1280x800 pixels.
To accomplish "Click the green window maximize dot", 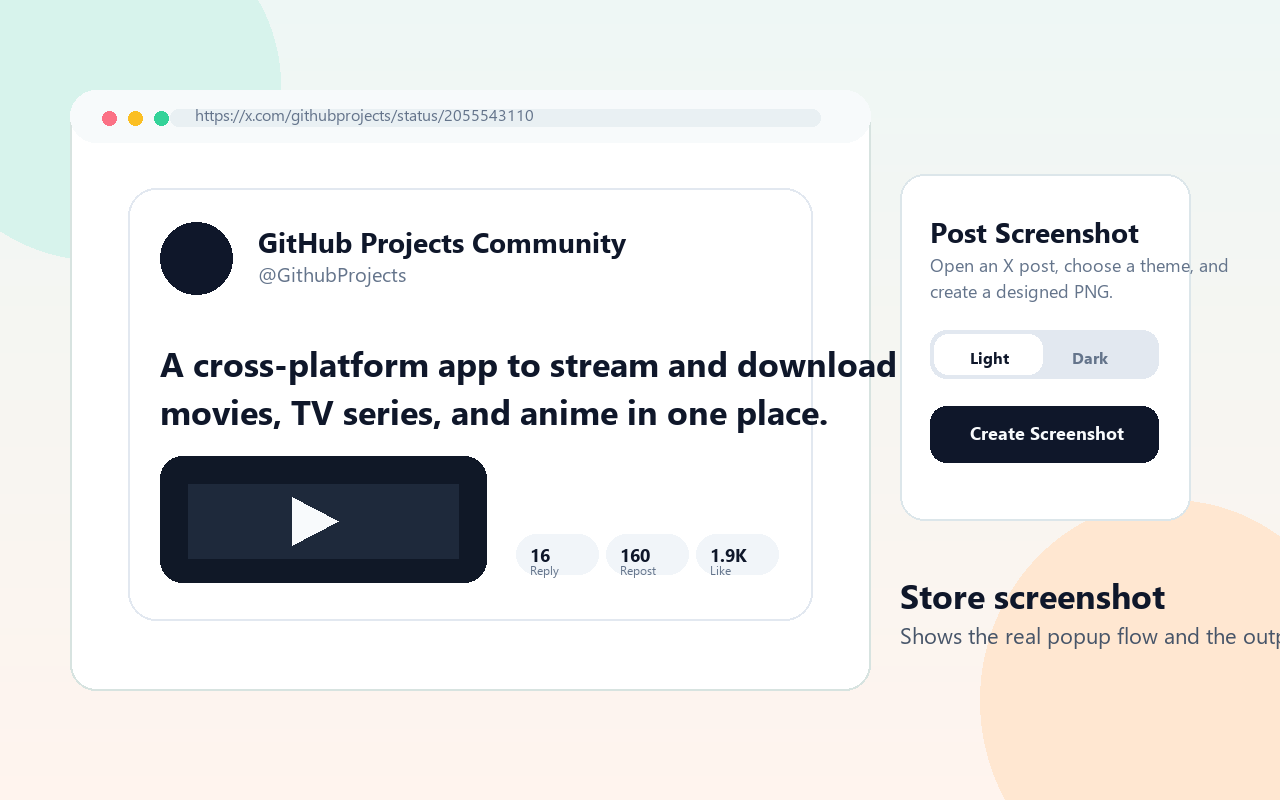I will pos(161,118).
